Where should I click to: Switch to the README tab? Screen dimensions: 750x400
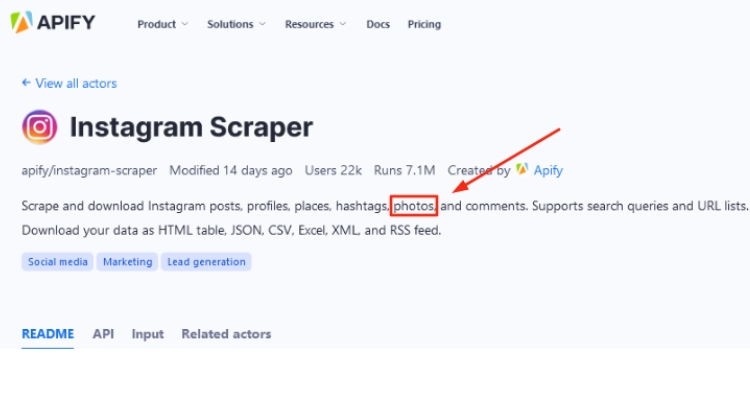click(x=48, y=334)
